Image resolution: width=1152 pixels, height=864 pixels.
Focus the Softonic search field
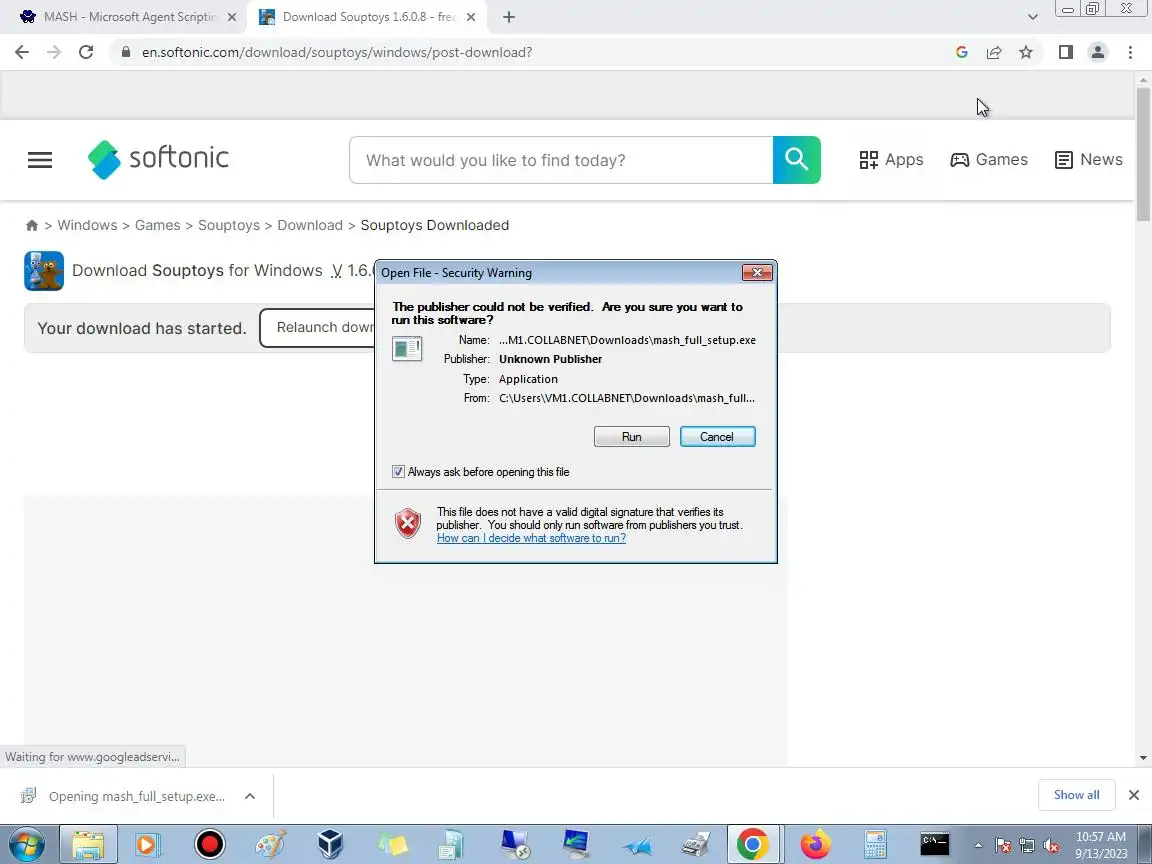[x=561, y=160]
